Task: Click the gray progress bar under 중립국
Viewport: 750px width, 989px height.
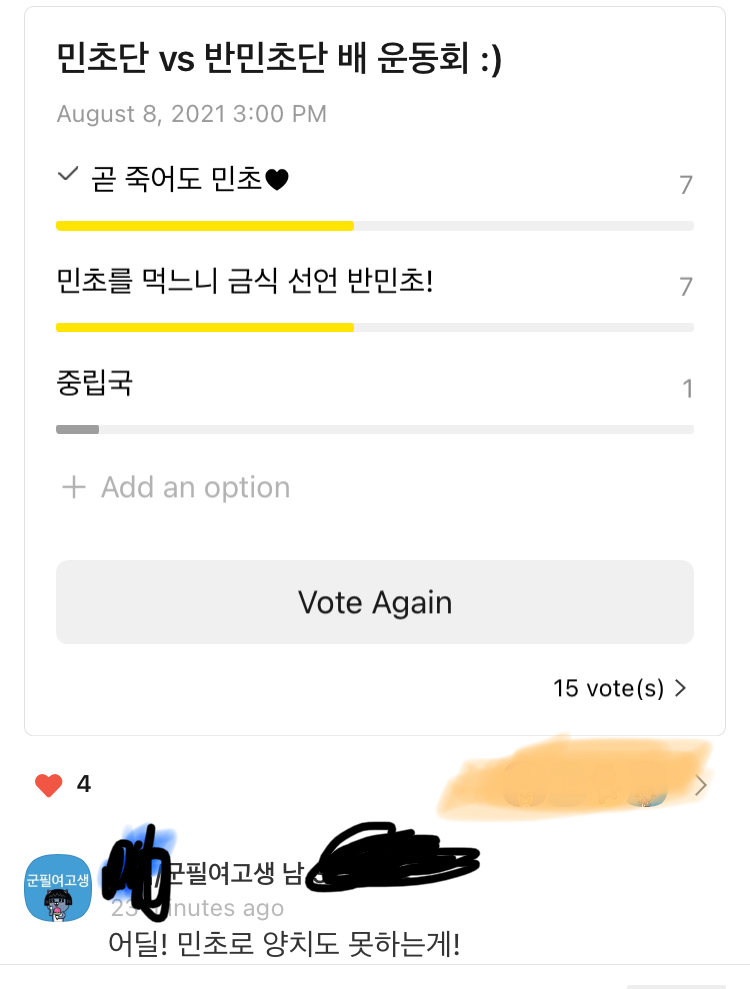Action: point(77,429)
